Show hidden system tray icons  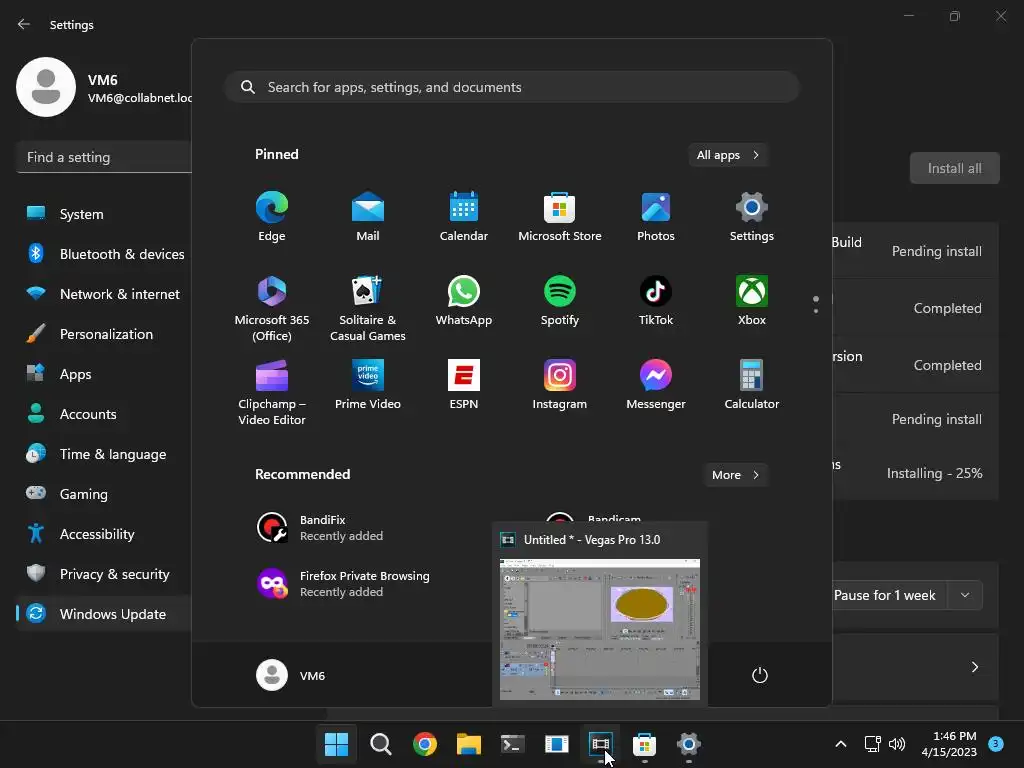tap(841, 744)
